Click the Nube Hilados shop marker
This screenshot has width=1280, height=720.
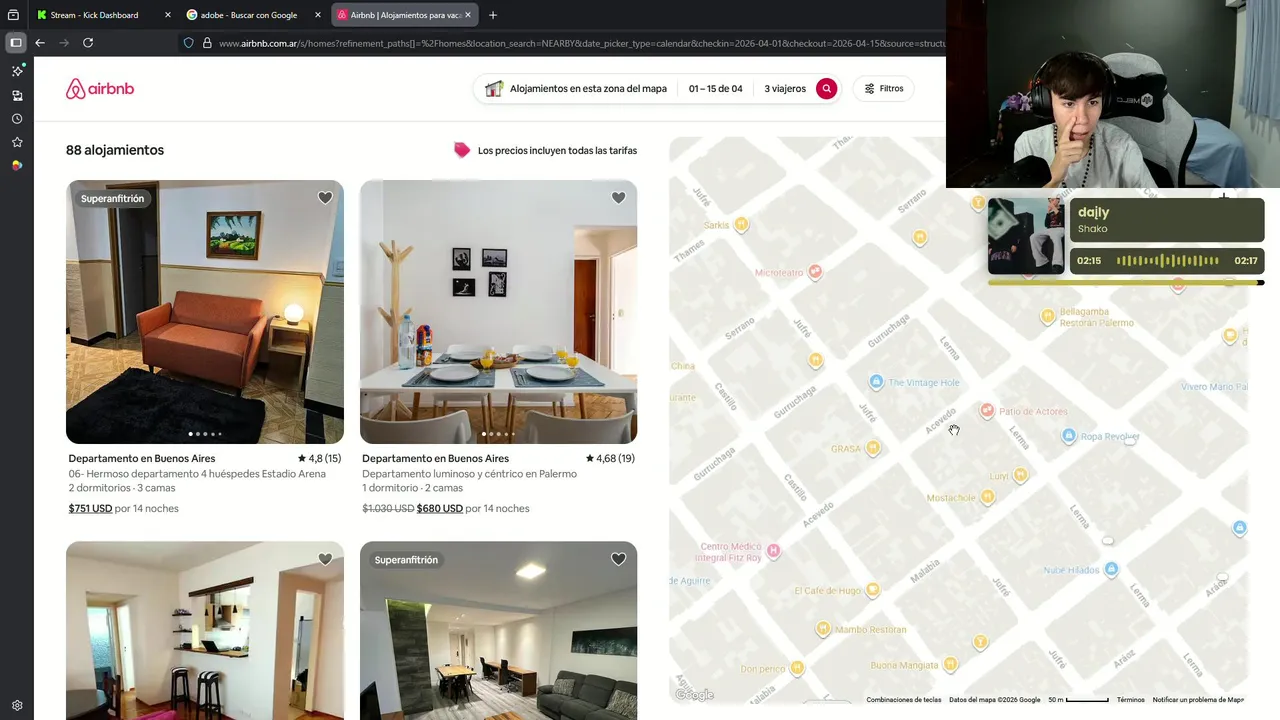1111,569
